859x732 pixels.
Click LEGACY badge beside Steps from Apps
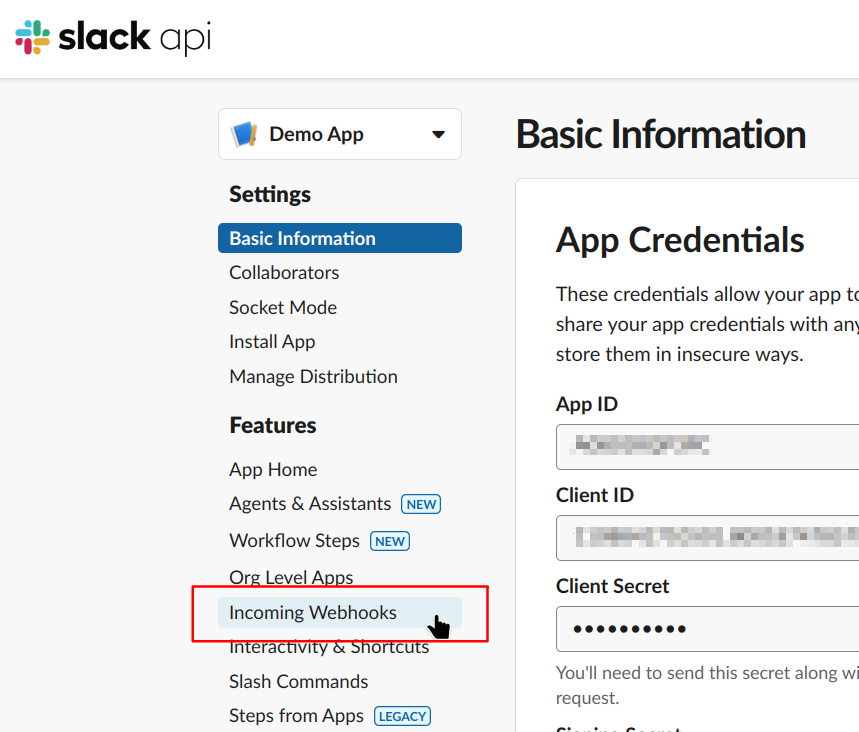point(403,717)
